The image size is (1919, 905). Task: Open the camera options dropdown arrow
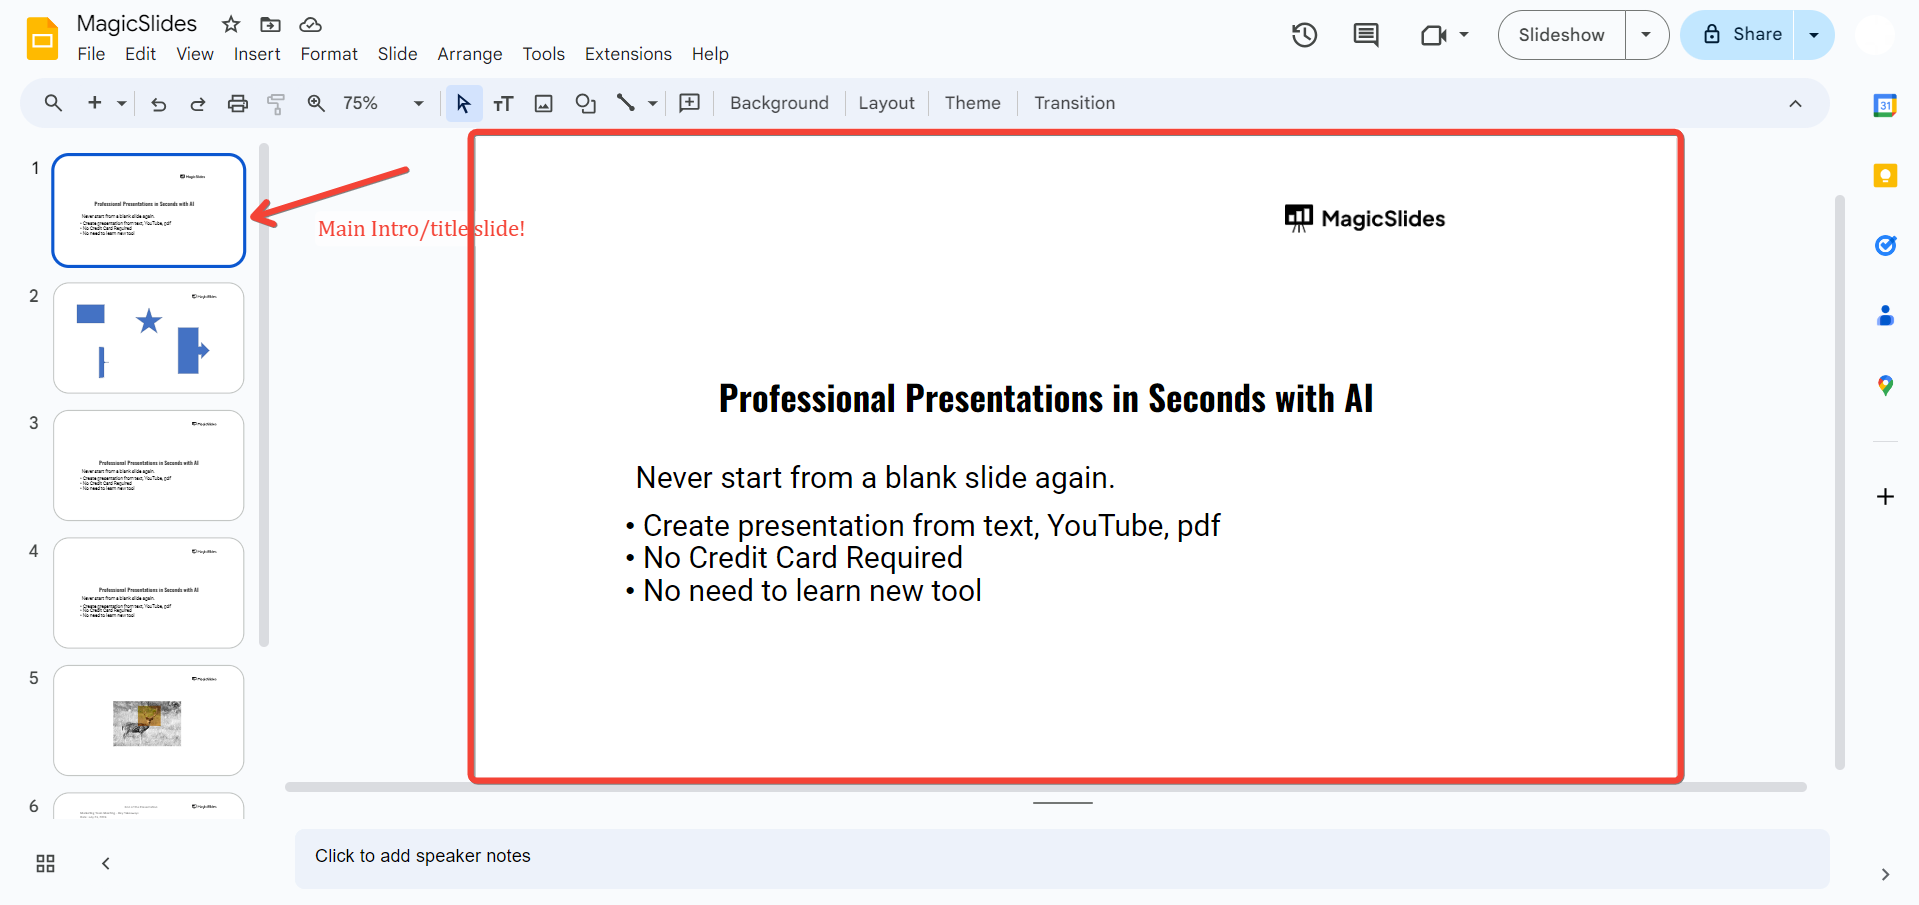(1464, 35)
